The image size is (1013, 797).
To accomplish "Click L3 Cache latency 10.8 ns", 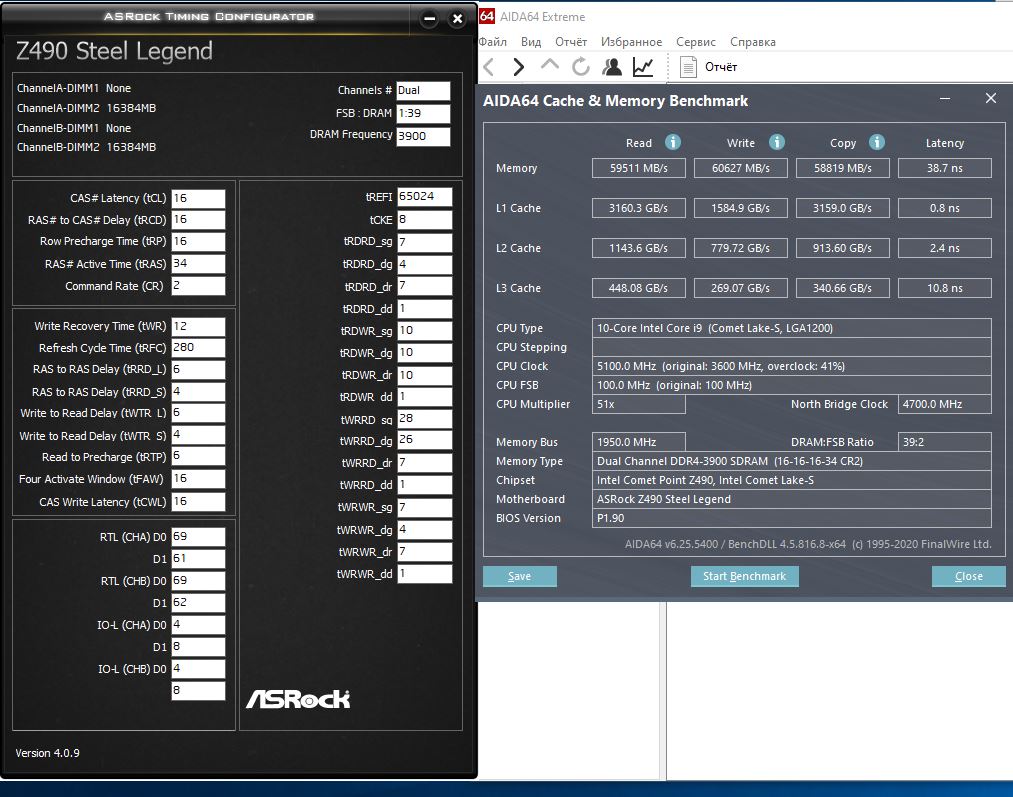I will pos(945,288).
